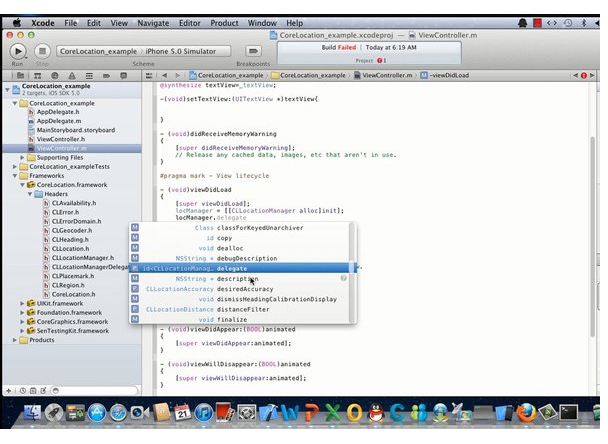
Task: Collapse the Frameworks group
Action: pos(15,176)
